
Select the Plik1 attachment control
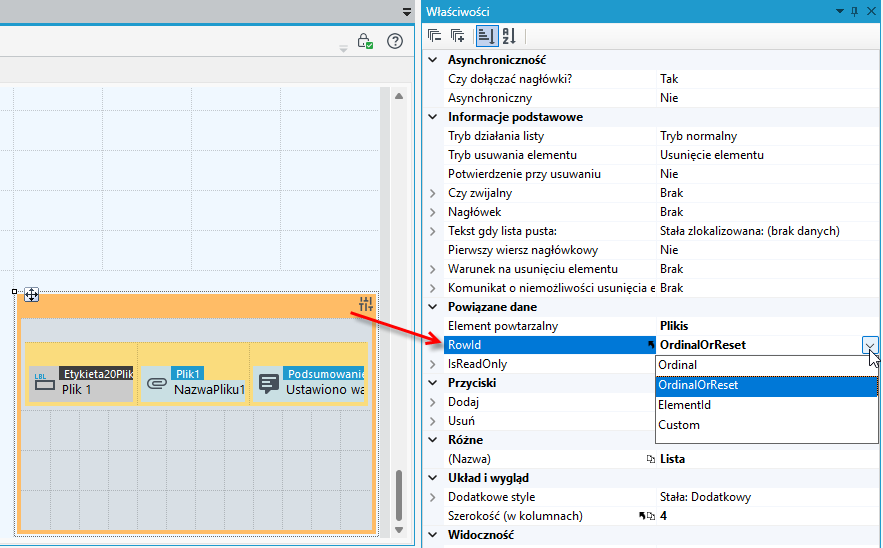click(x=193, y=384)
